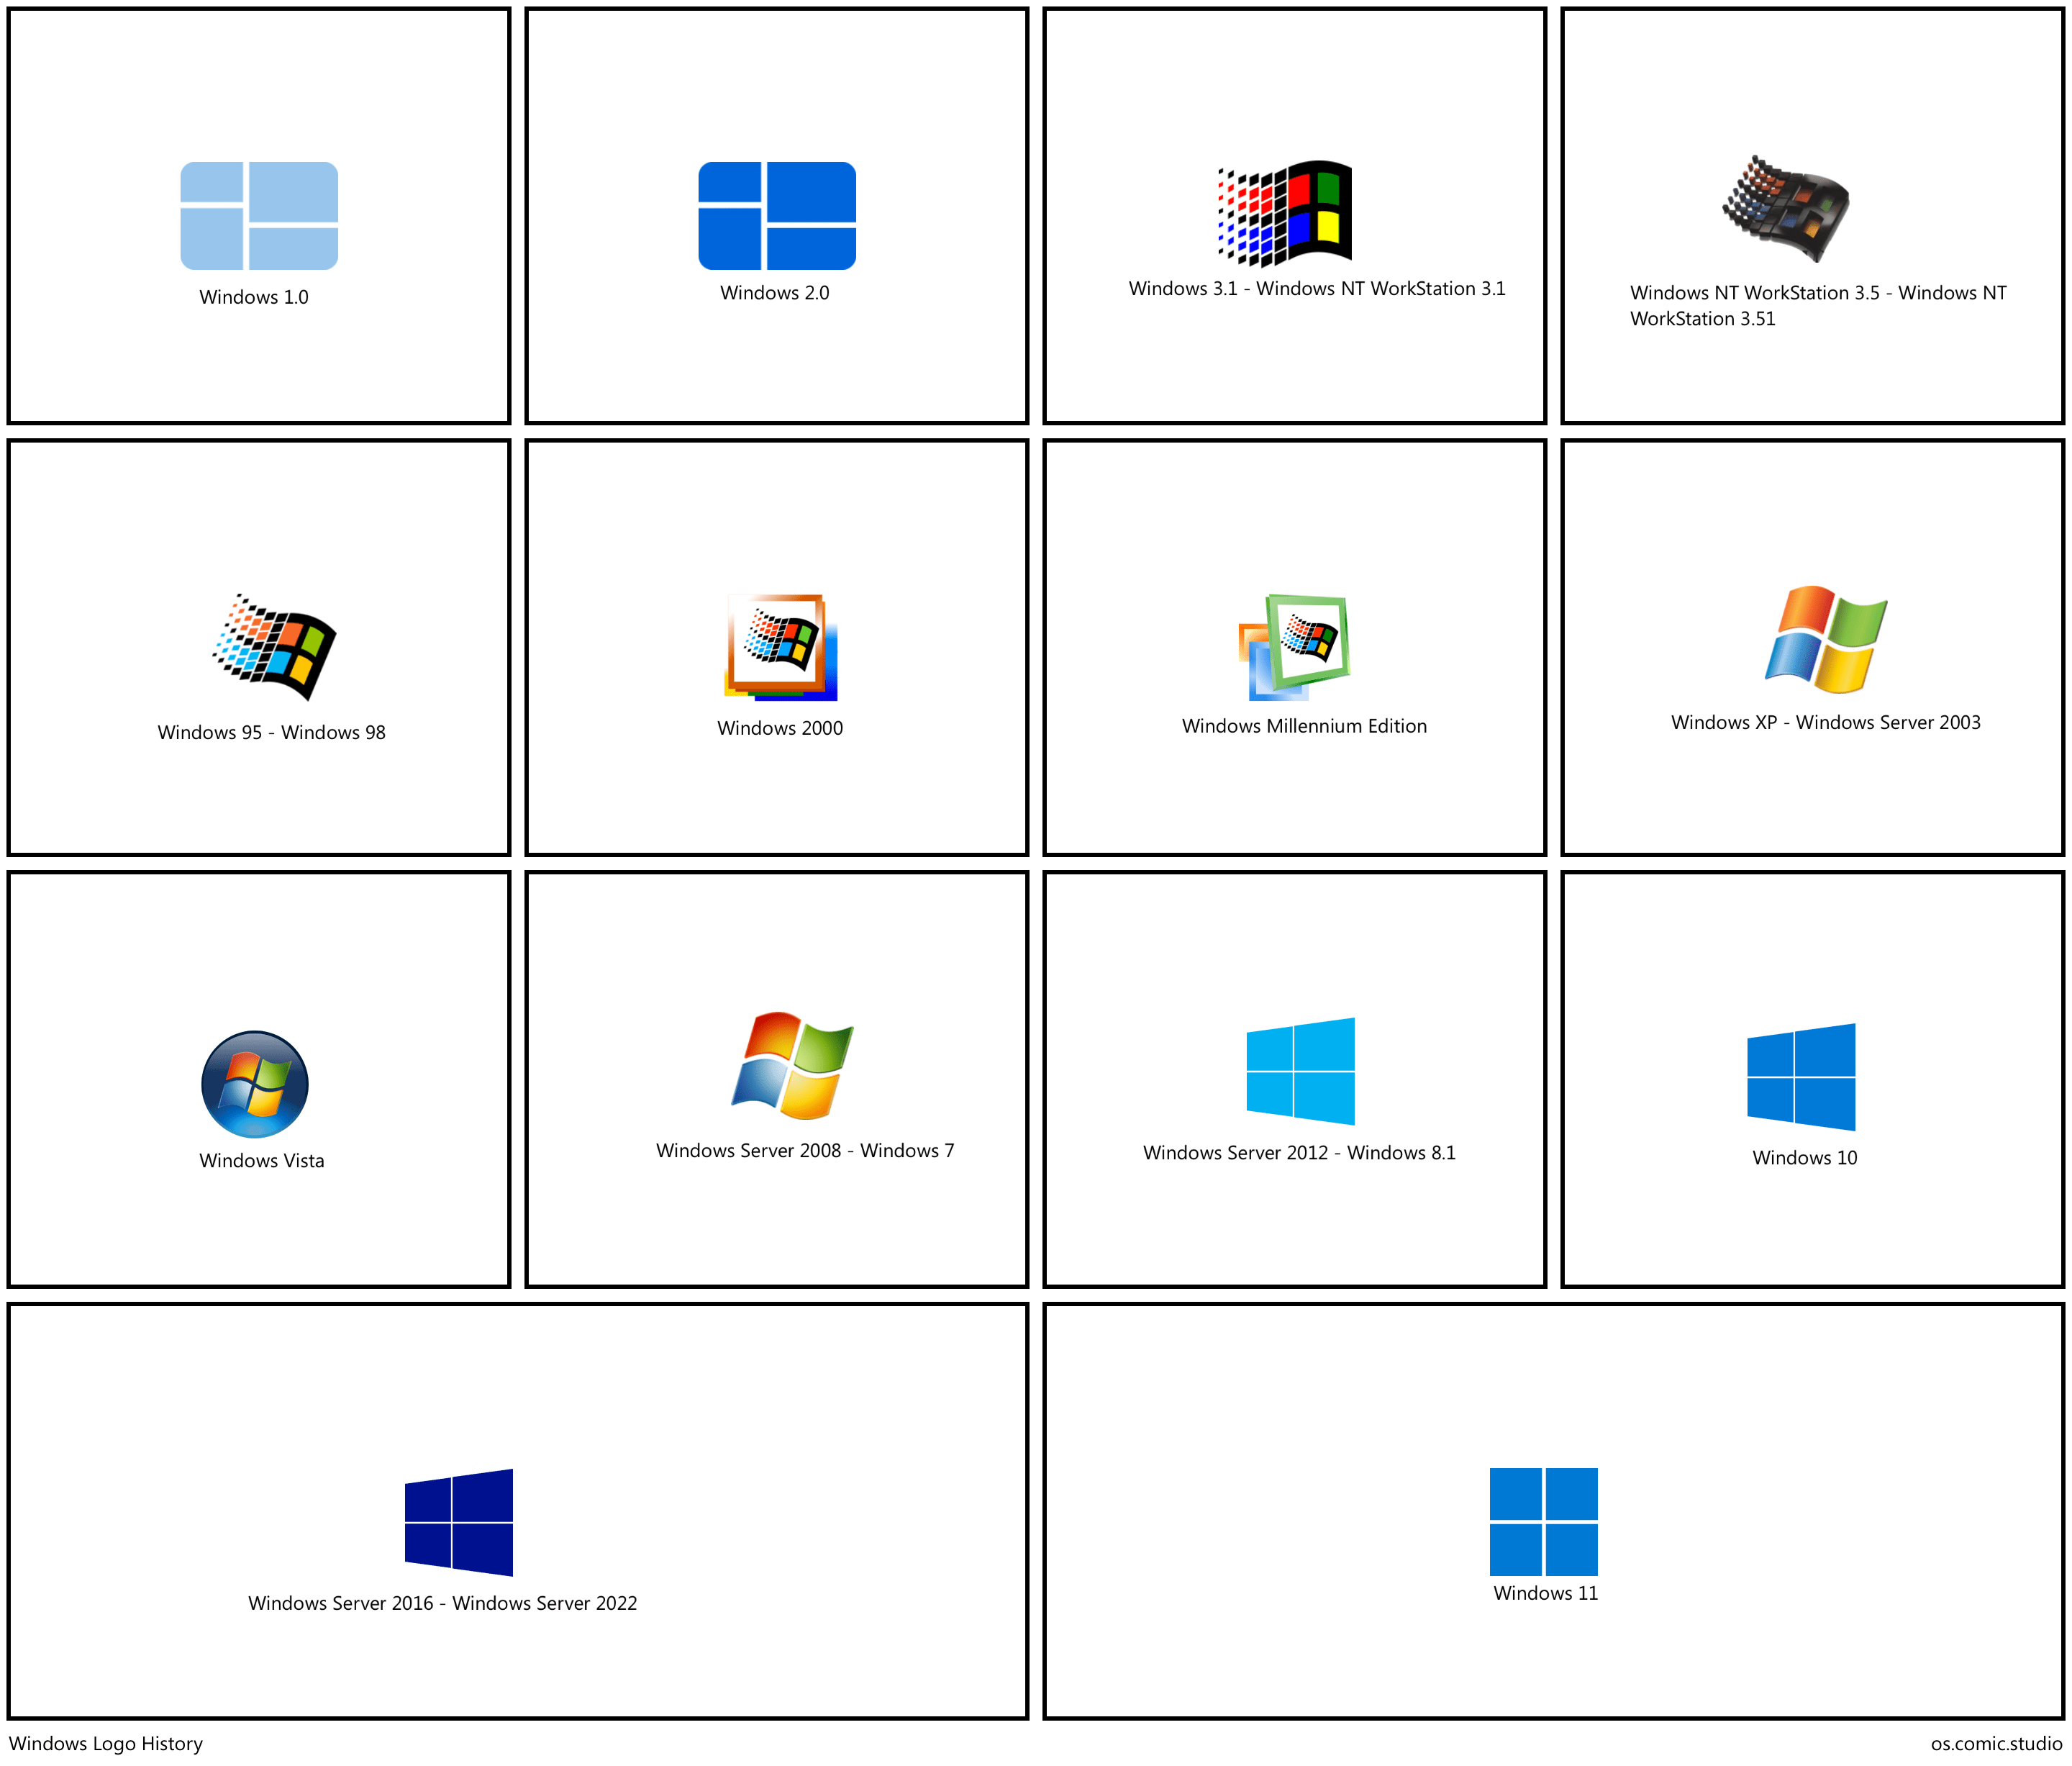Click the light blue Windows 1.0 logo
Viewport: 2072px width, 1766px height.
pos(259,215)
